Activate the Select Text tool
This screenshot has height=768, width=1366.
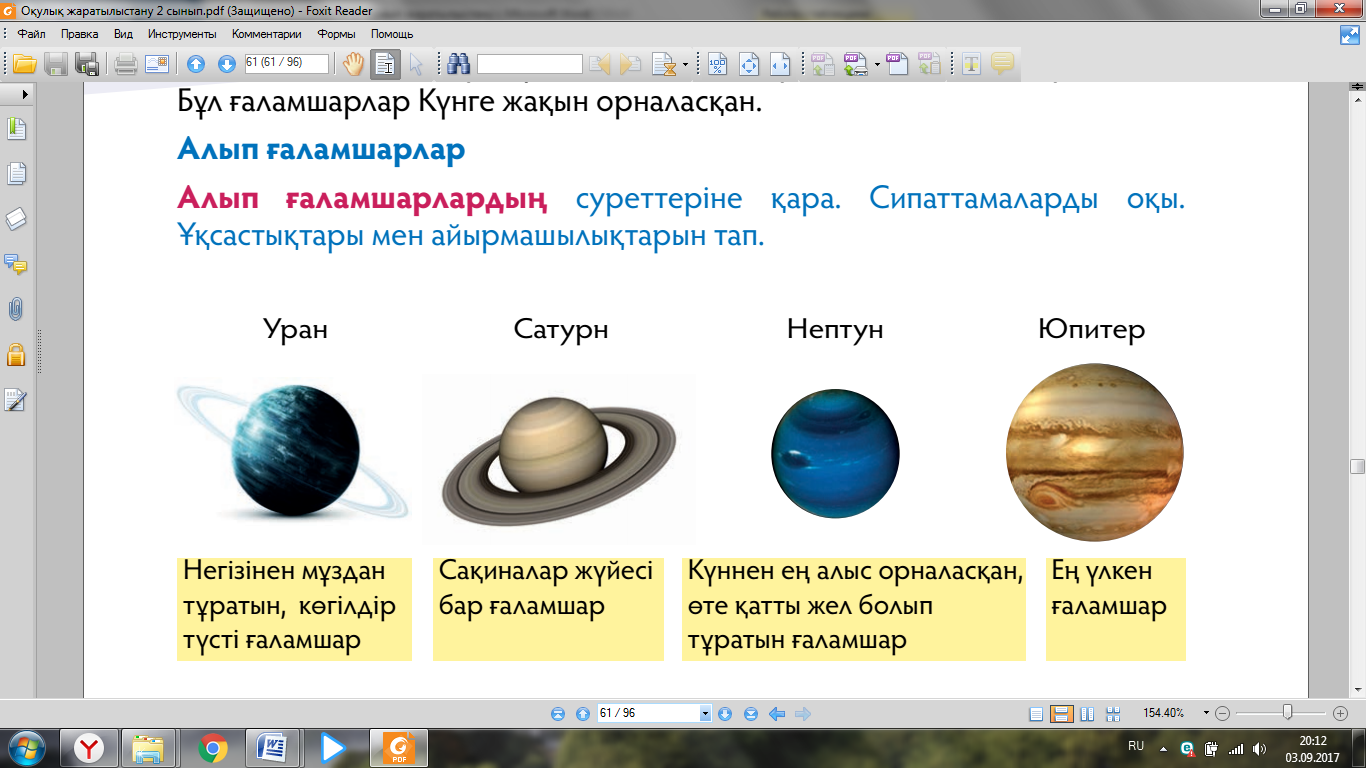click(385, 64)
